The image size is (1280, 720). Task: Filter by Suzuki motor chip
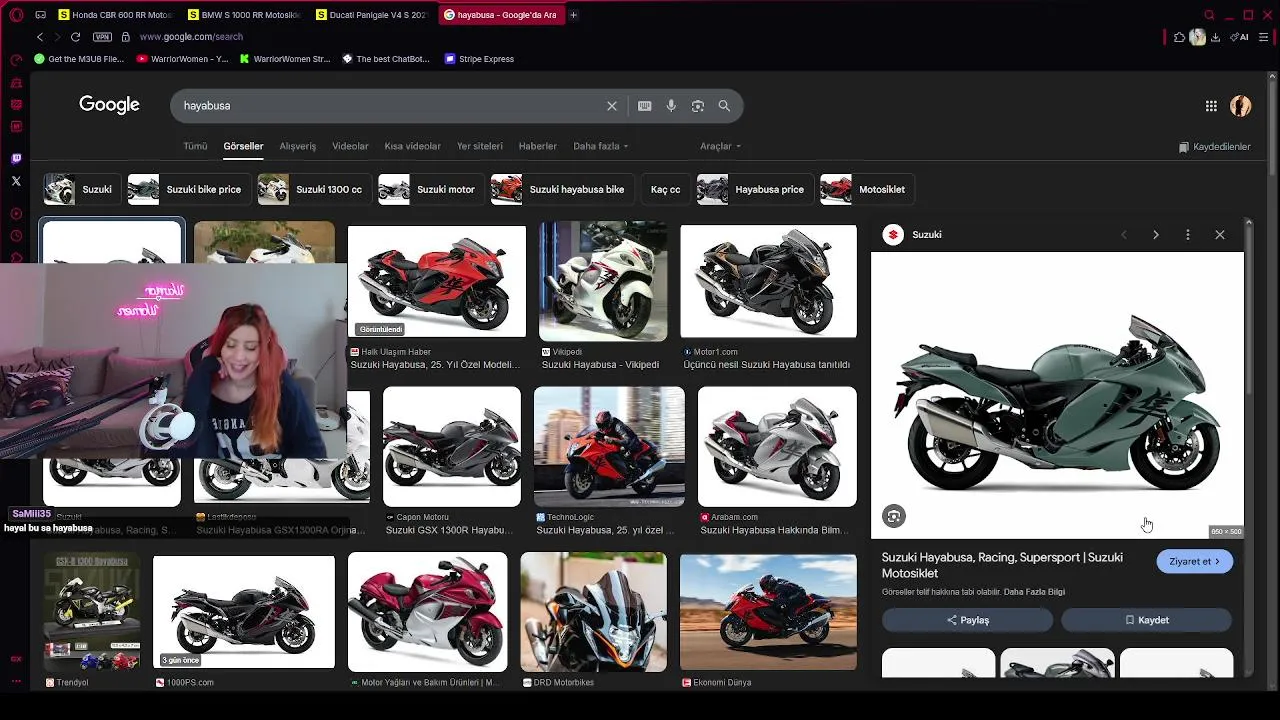point(429,189)
